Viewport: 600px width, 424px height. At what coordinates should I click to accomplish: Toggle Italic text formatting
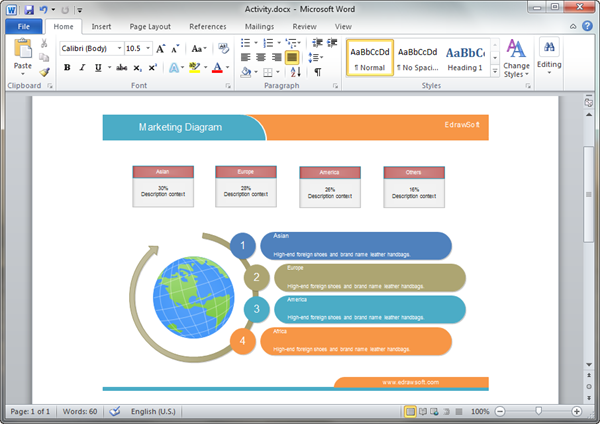[x=82, y=68]
